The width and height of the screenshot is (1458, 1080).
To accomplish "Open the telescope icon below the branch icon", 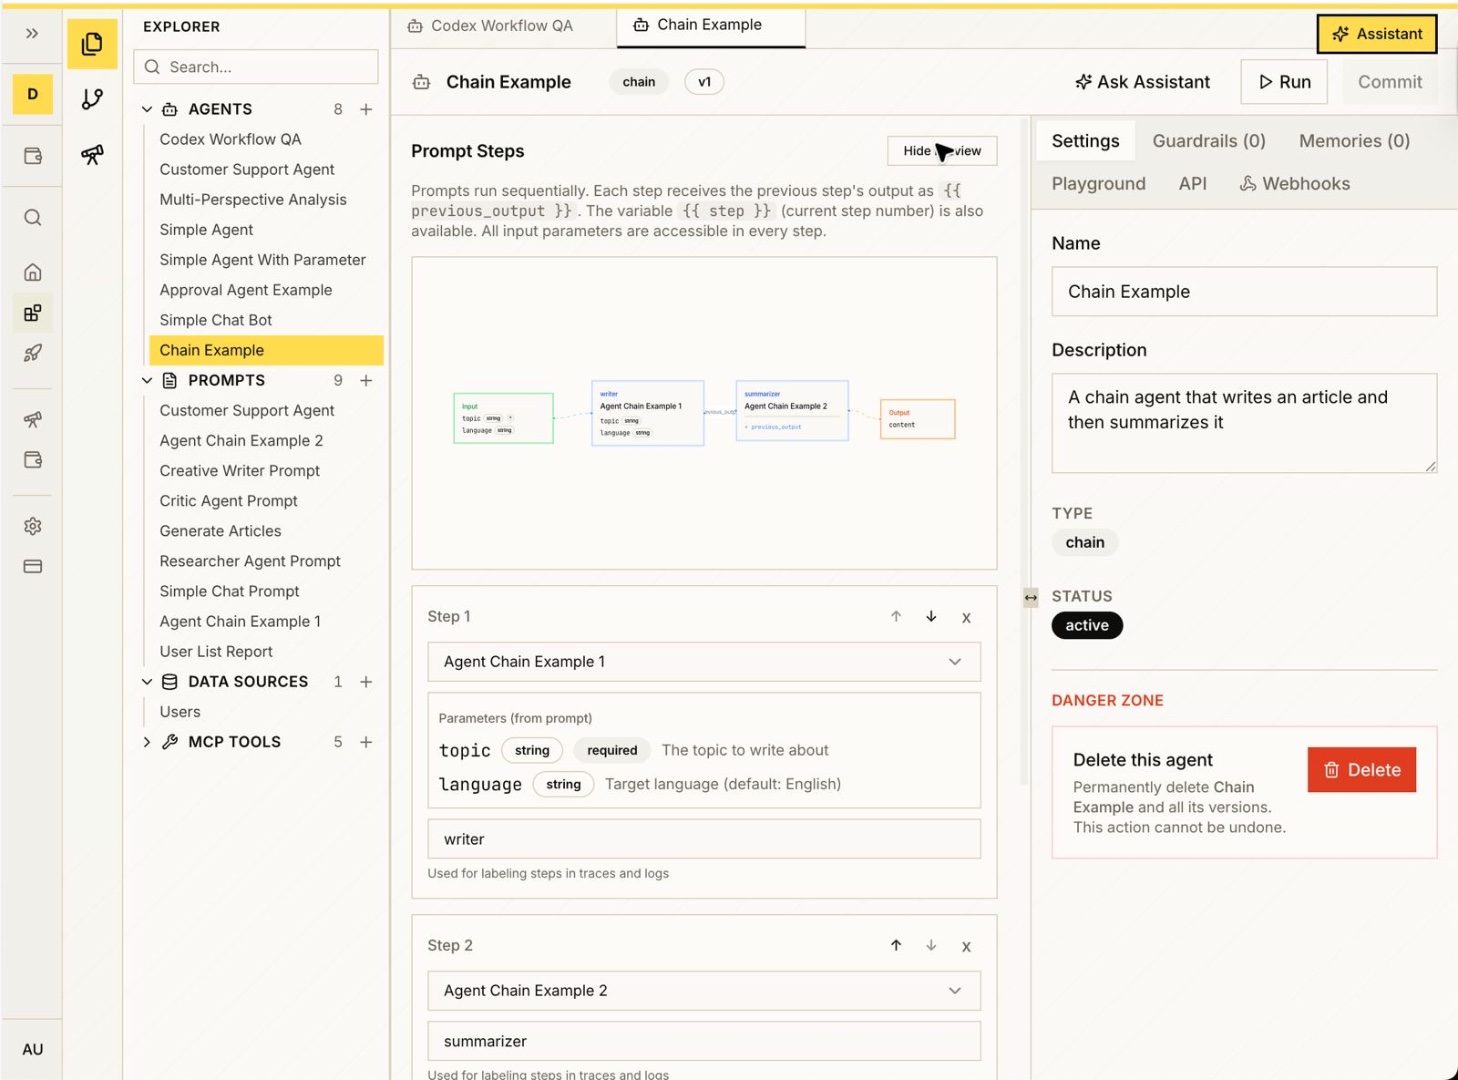I will [92, 154].
